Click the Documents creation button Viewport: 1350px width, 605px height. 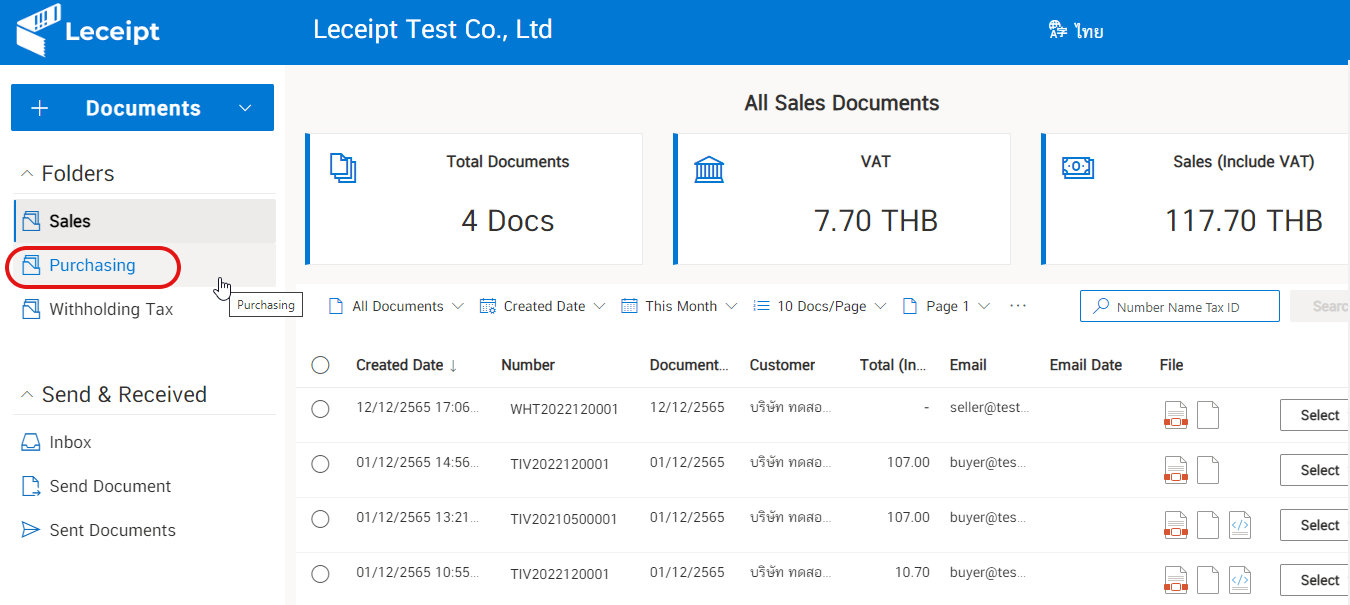tap(140, 107)
